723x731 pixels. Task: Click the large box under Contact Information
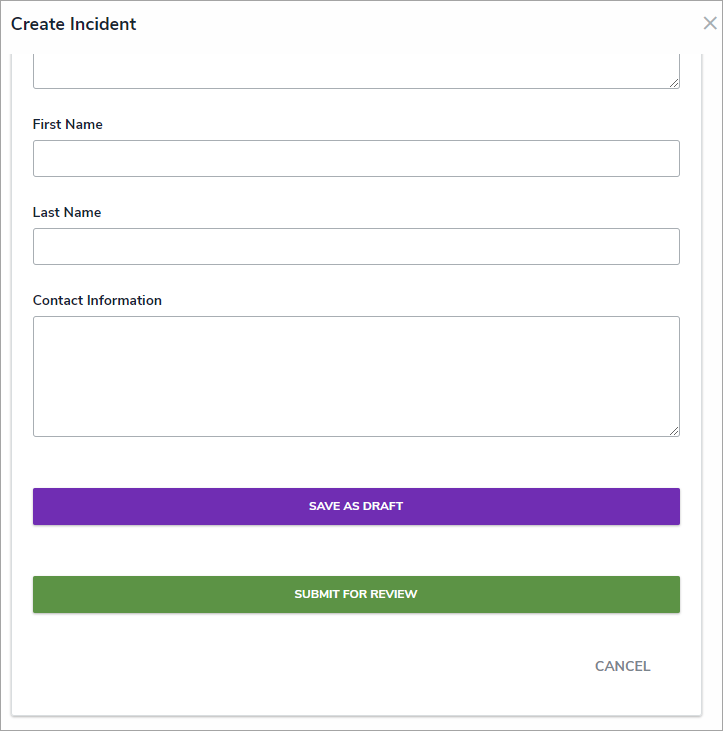(356, 376)
